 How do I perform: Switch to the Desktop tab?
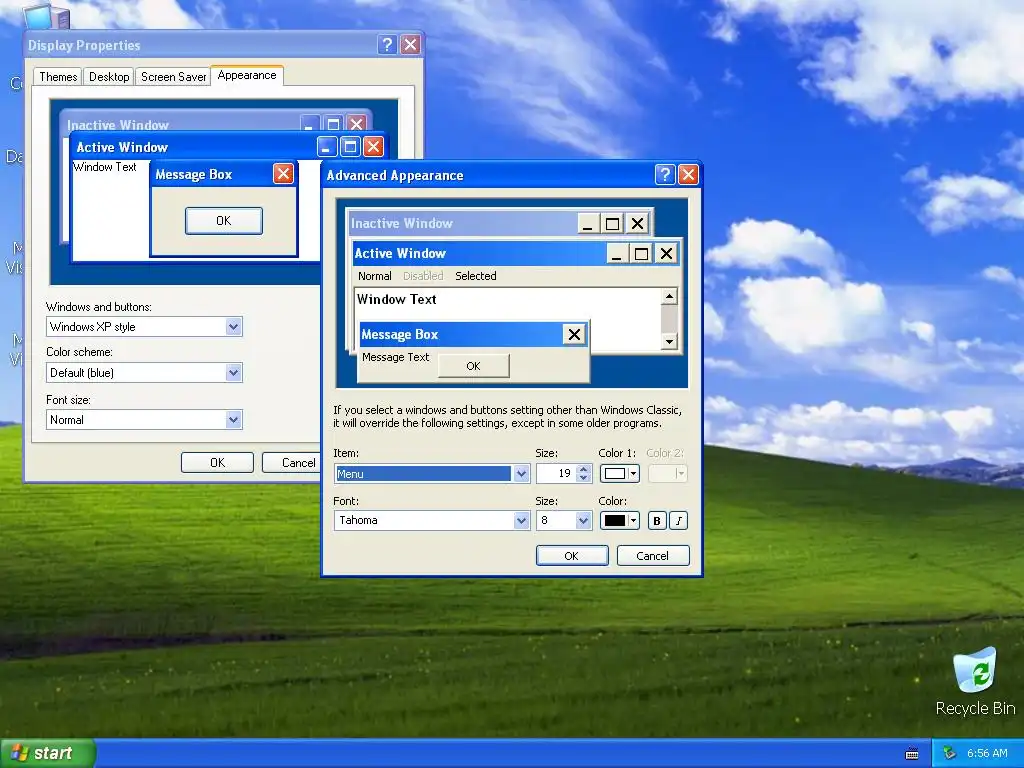[109, 76]
